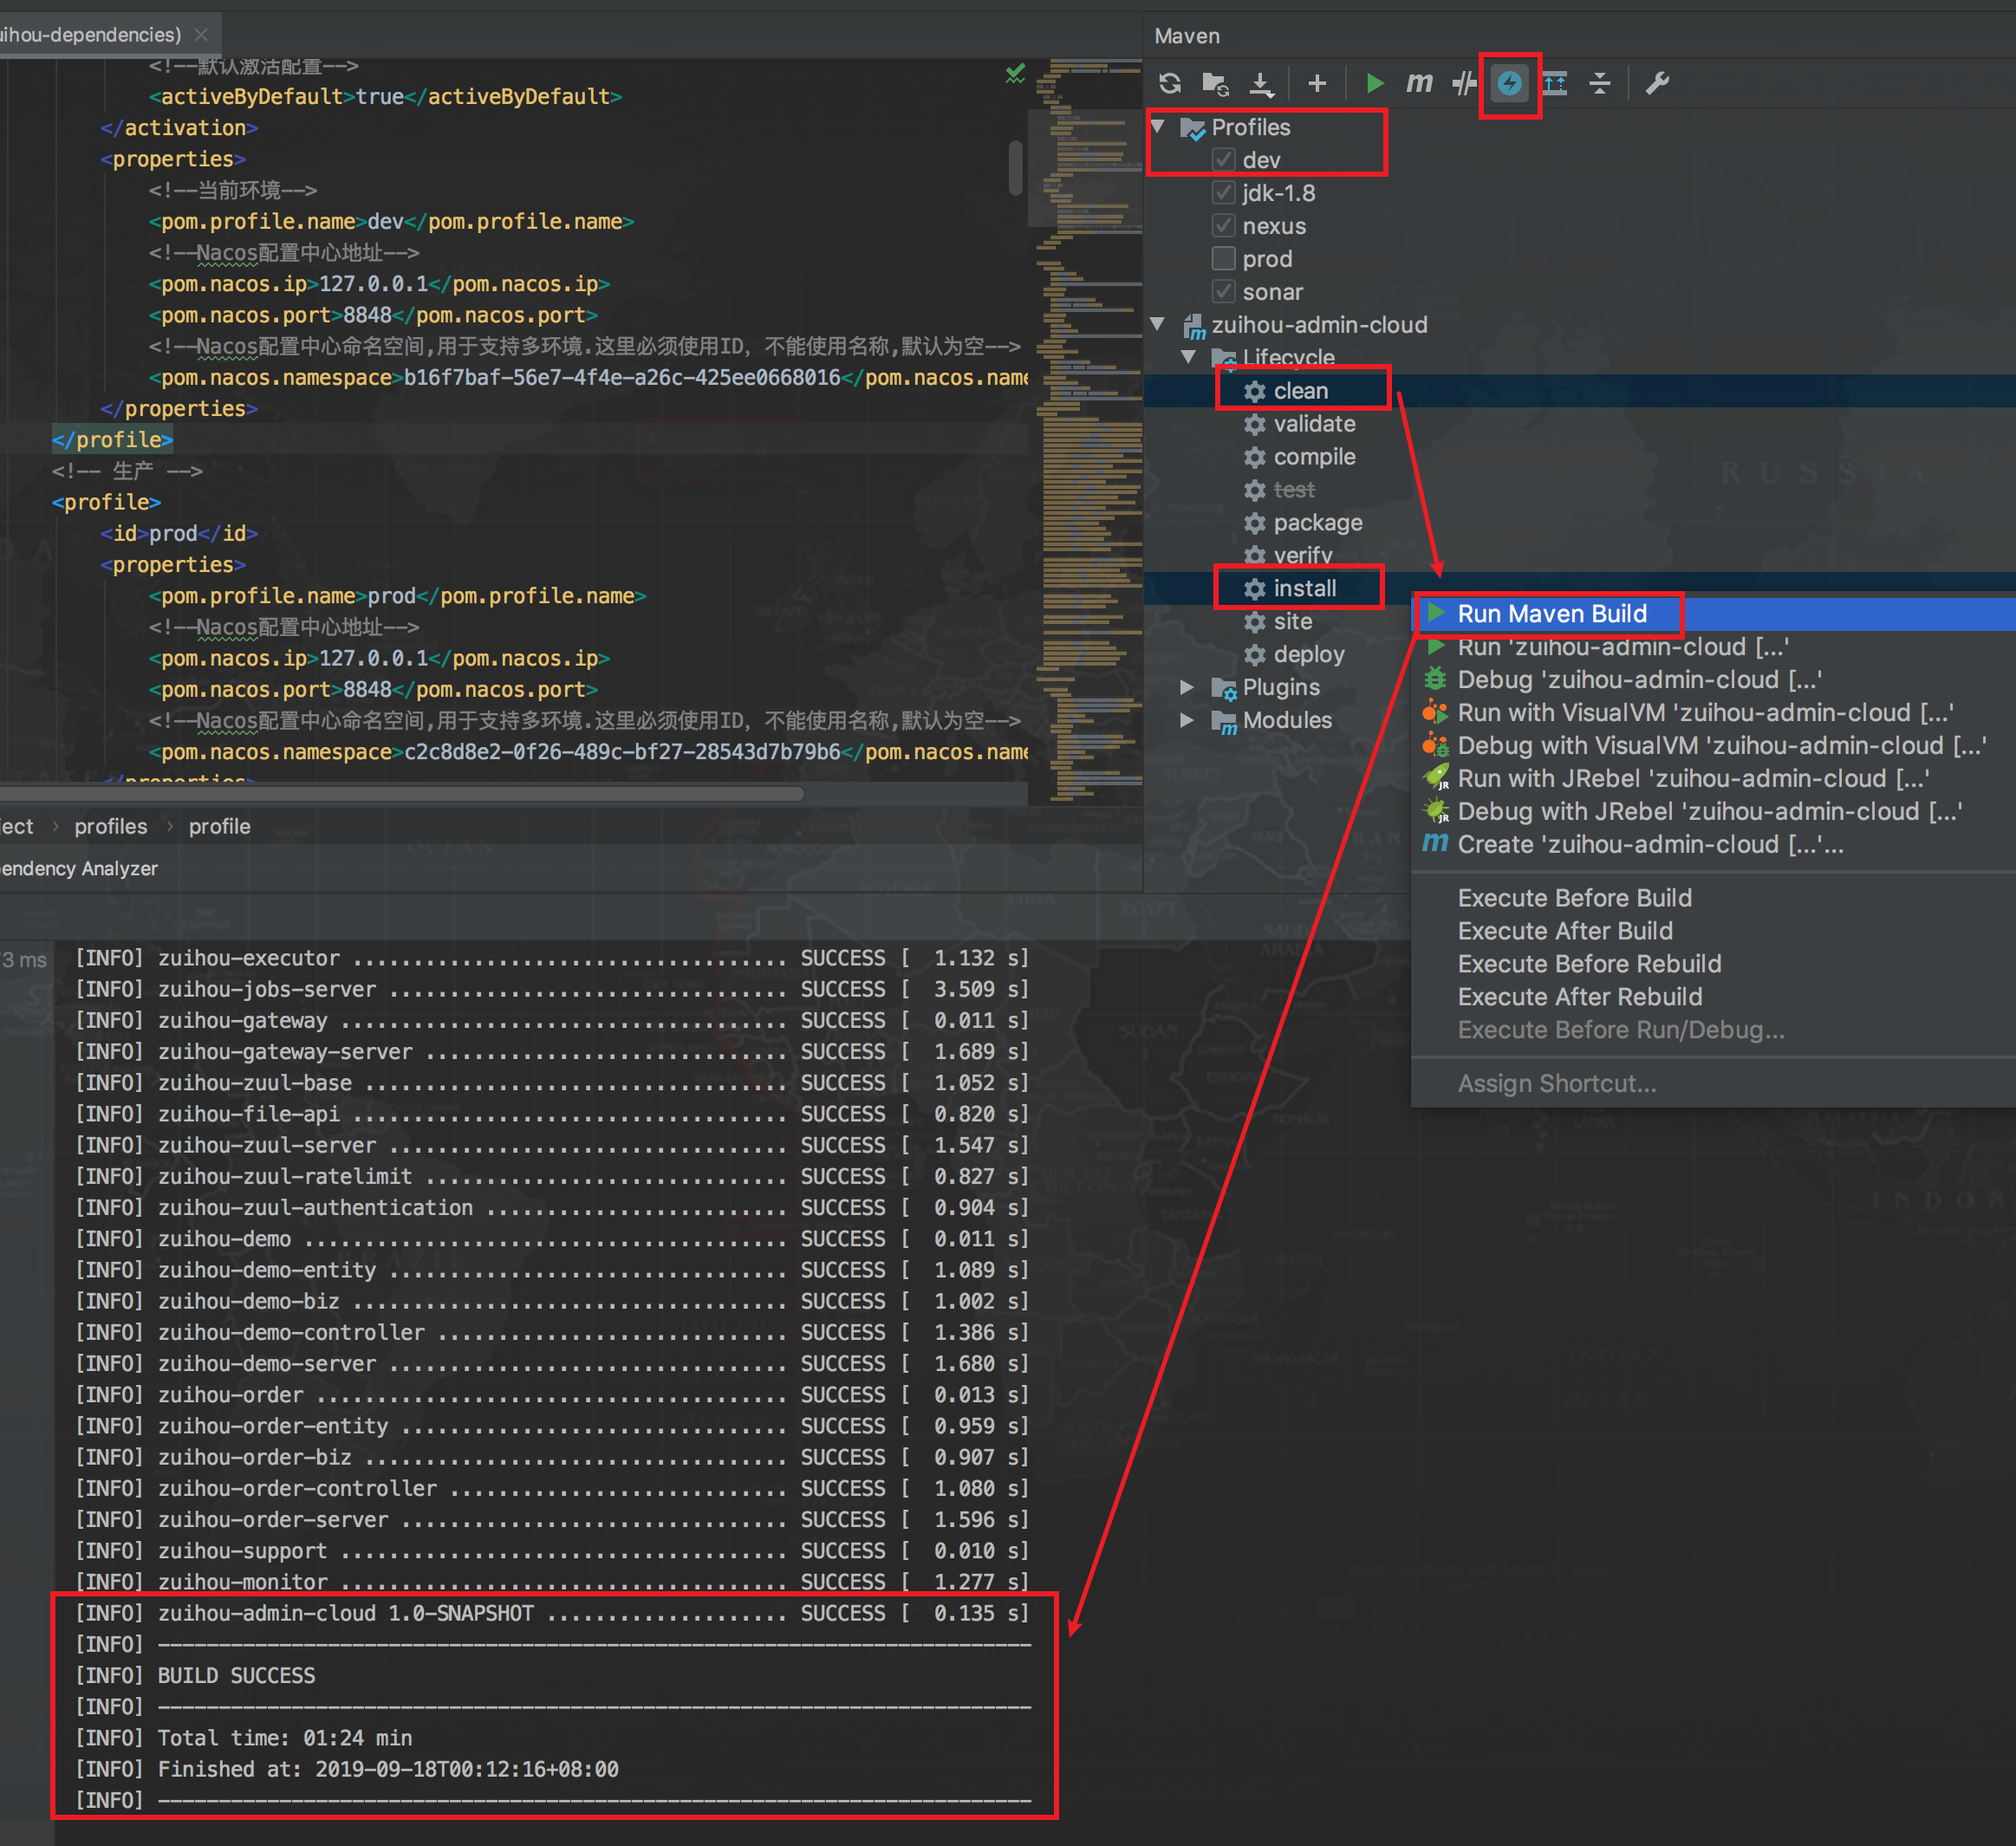Toggle the jdk-1.8 profile checkbox
Screen dimensions: 2016x1846
[x=1223, y=193]
